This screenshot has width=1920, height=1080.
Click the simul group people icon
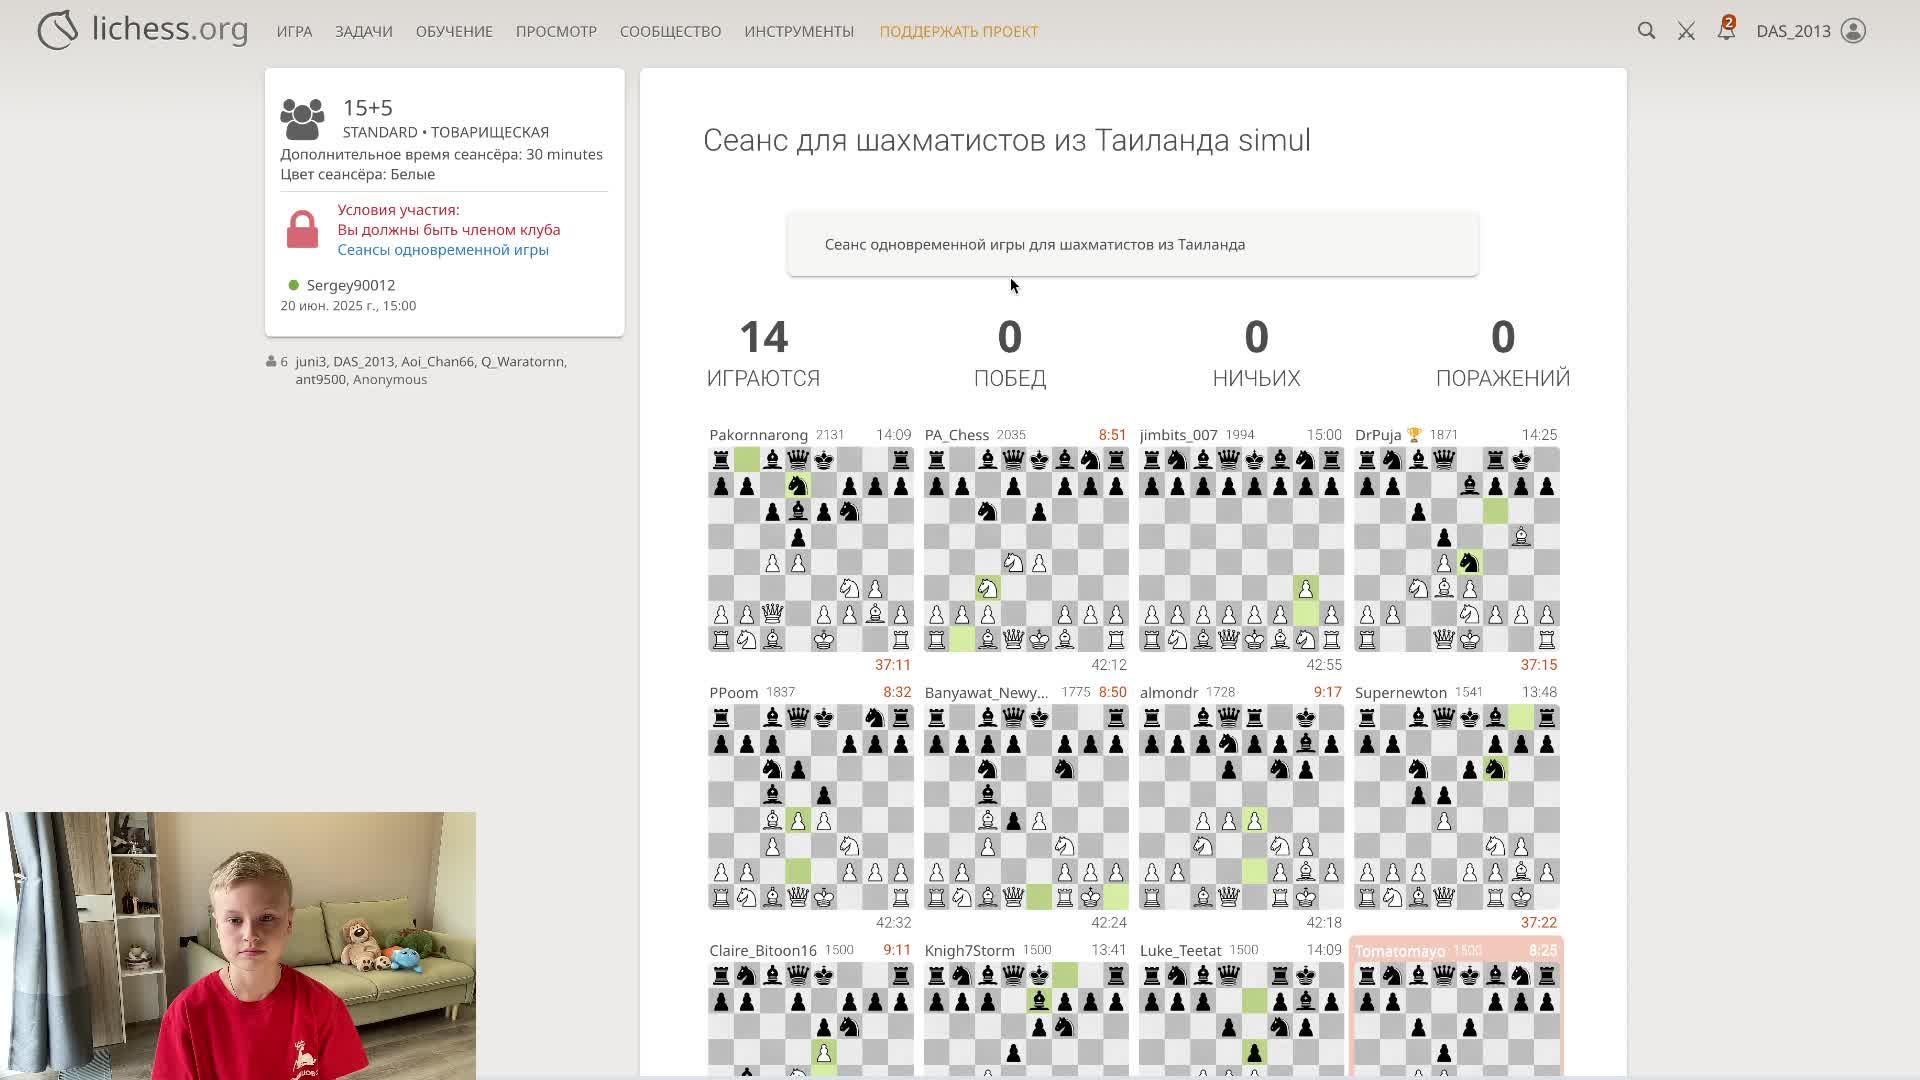302,119
